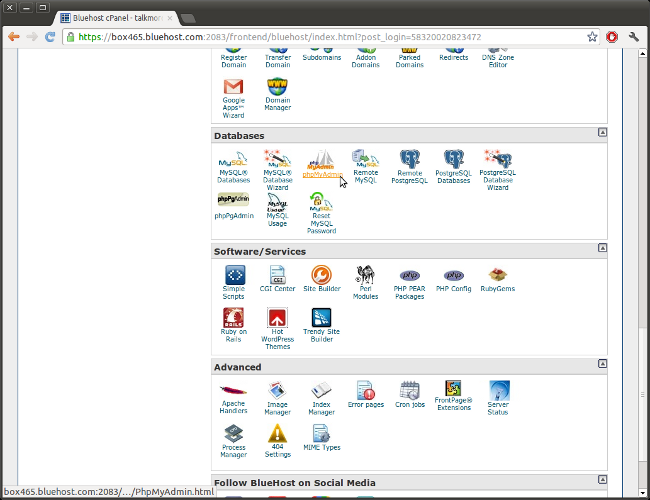The image size is (650, 500).
Task: Open Cron jobs
Action: point(410,394)
